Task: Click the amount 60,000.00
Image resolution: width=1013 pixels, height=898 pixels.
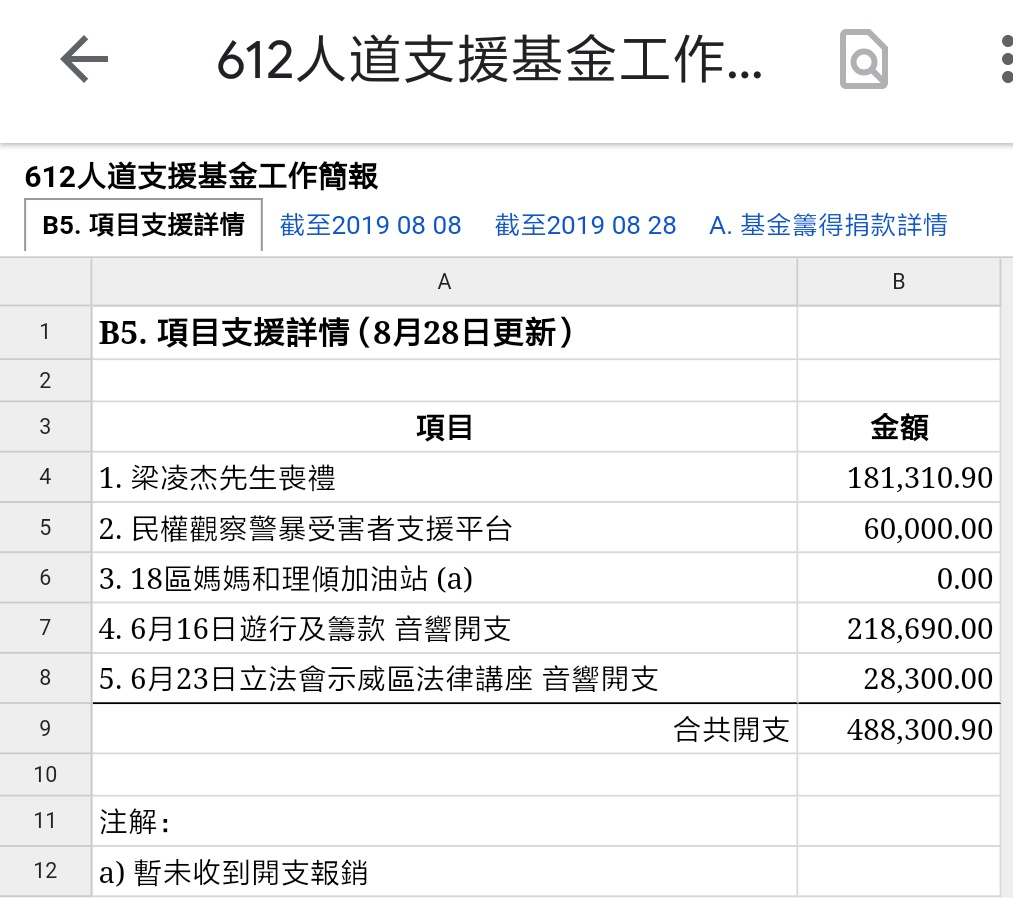Action: (x=899, y=527)
